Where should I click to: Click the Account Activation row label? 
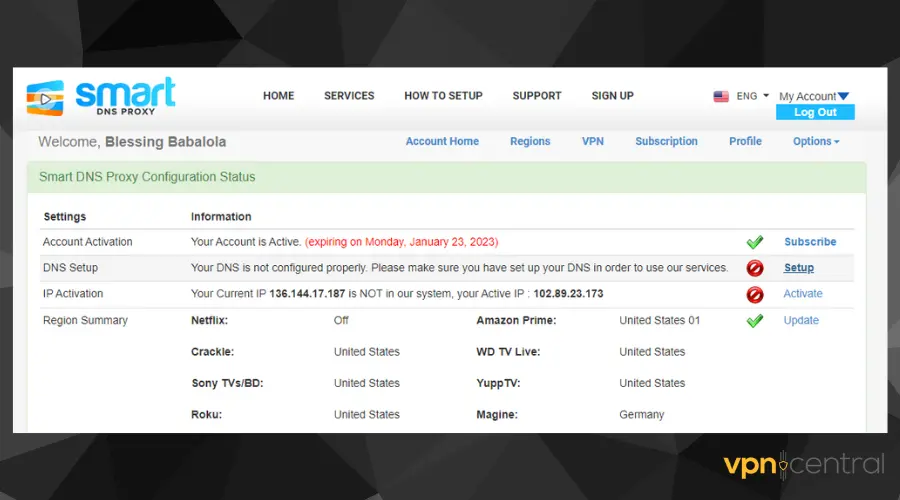87,242
